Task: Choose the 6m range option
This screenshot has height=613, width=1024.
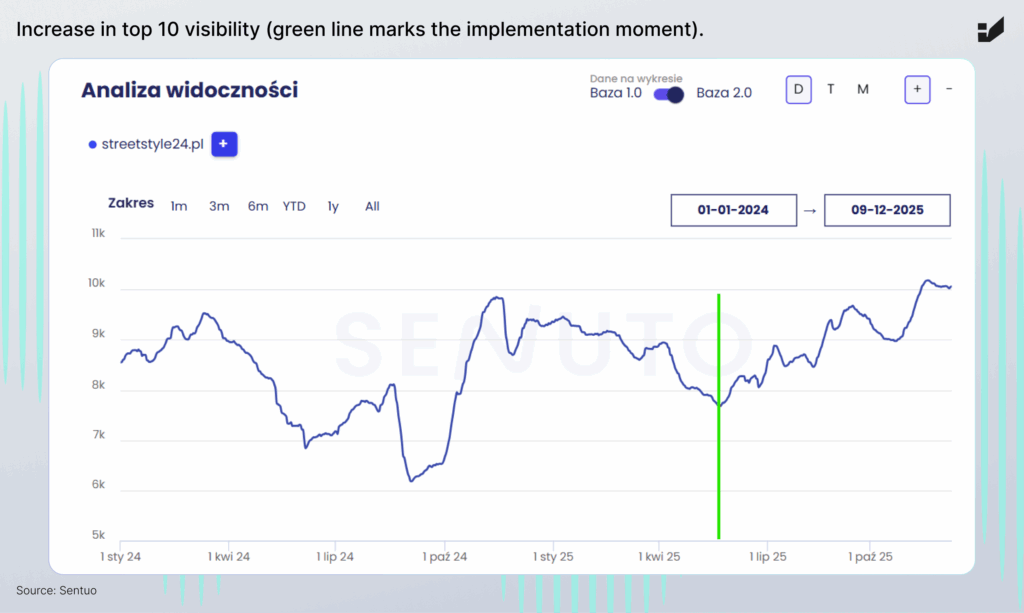Action: 258,206
